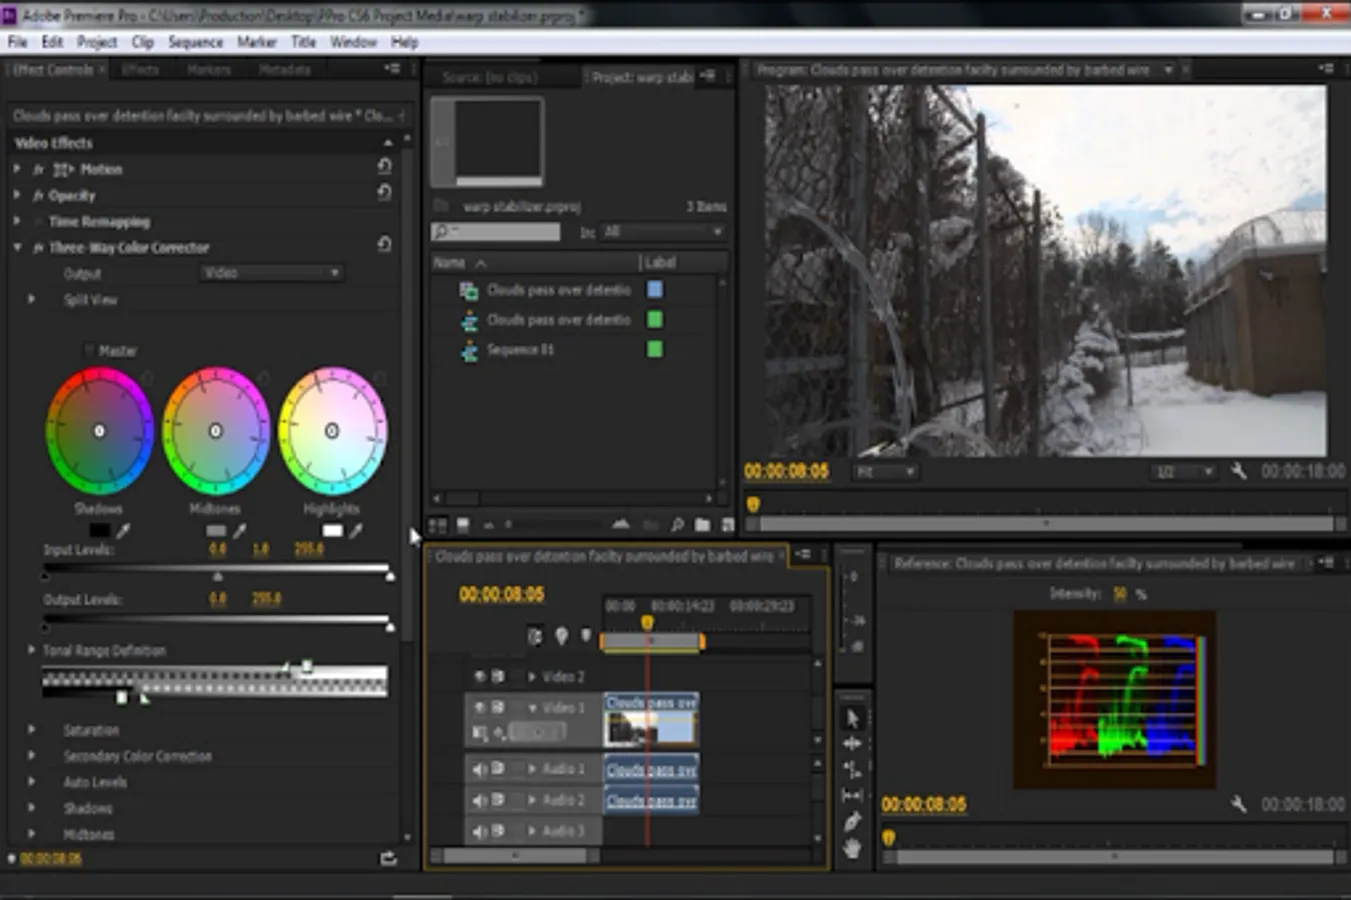Click the Shadows eyedropper icon
This screenshot has width=1351, height=900.
(124, 531)
